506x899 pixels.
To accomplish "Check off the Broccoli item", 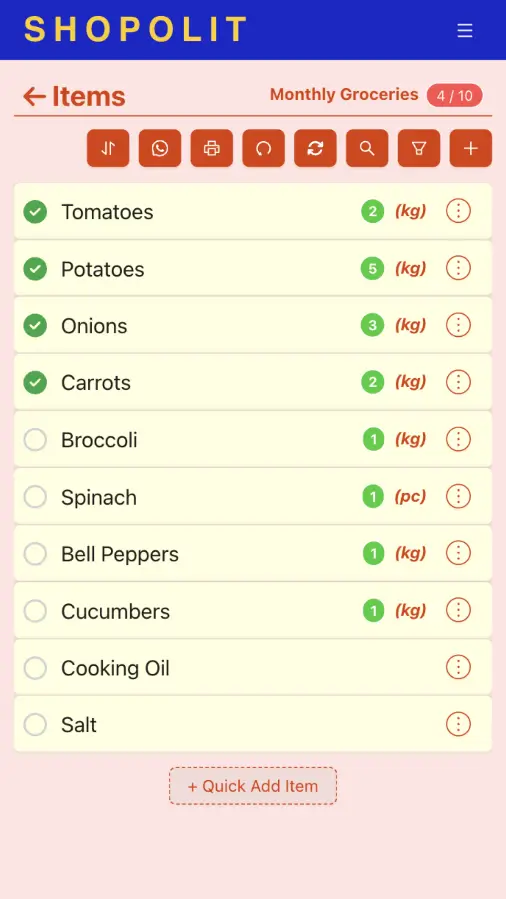I will 35,440.
